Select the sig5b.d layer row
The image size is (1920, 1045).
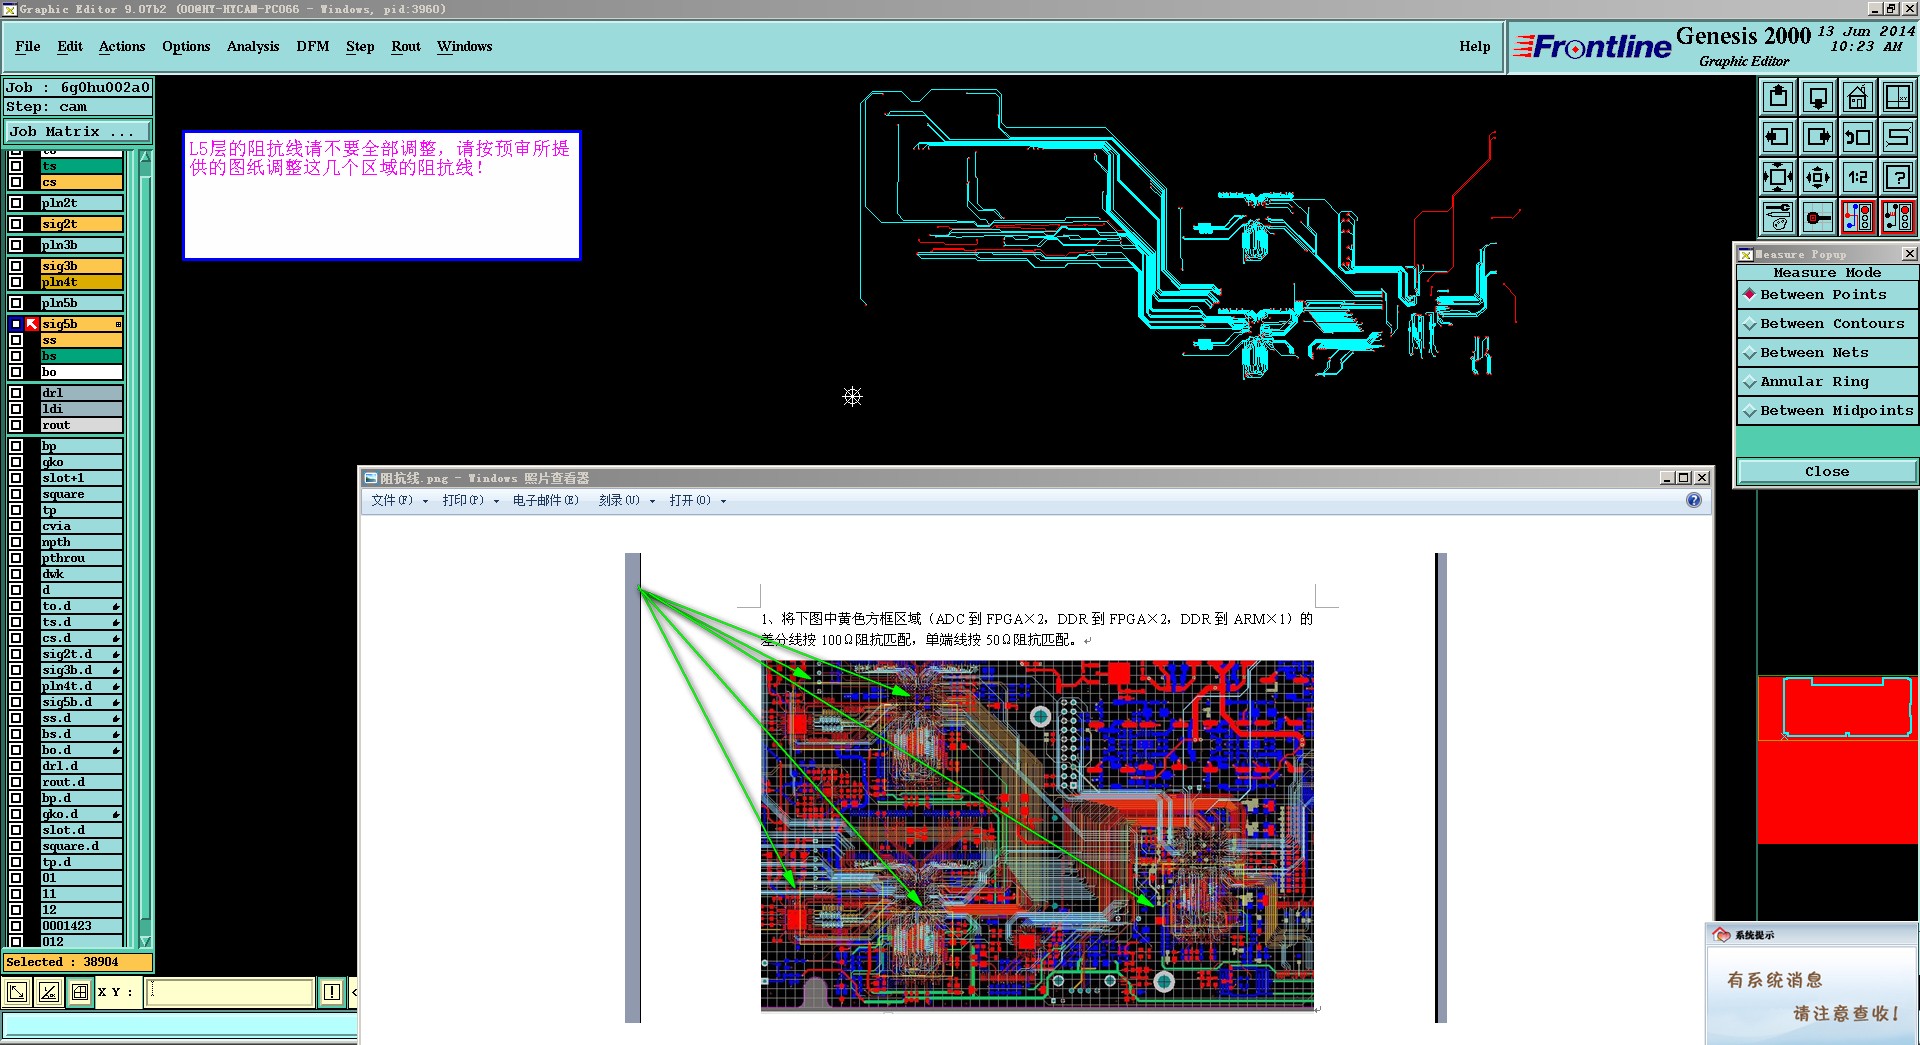[x=81, y=702]
